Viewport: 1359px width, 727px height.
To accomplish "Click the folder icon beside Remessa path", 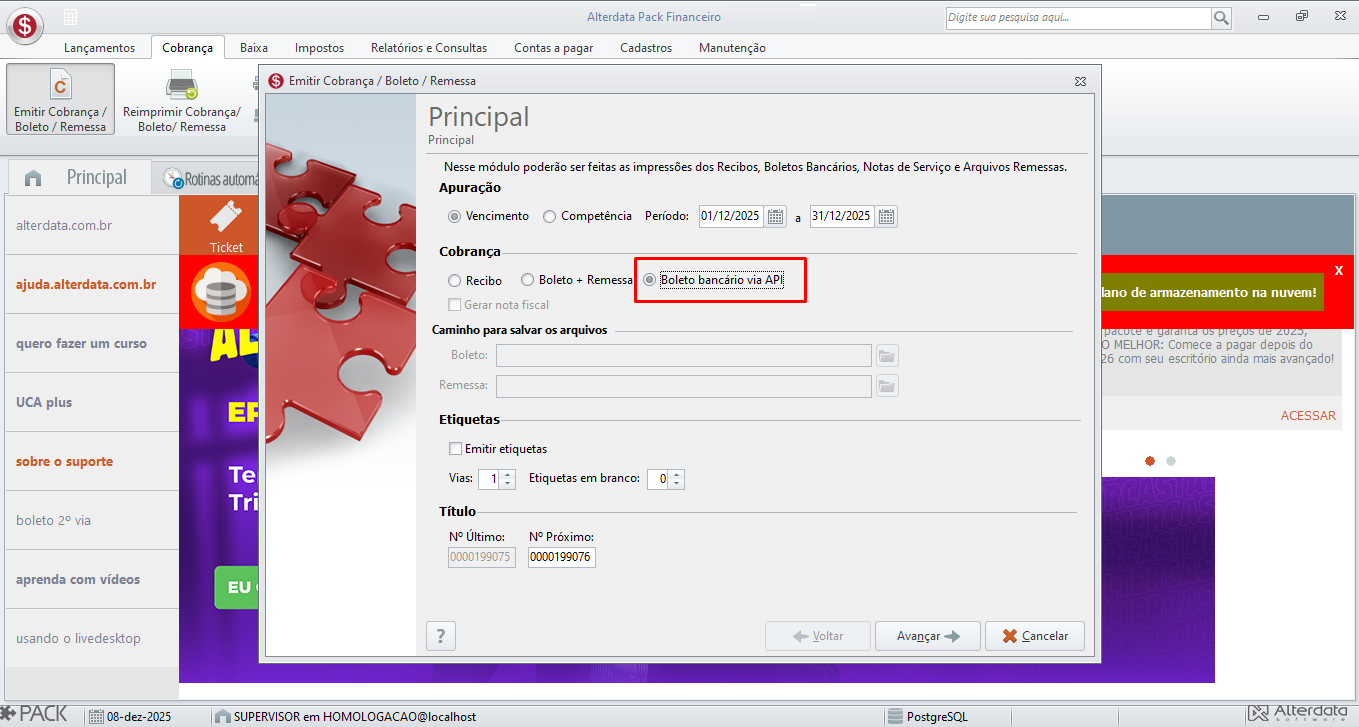I will (x=887, y=386).
